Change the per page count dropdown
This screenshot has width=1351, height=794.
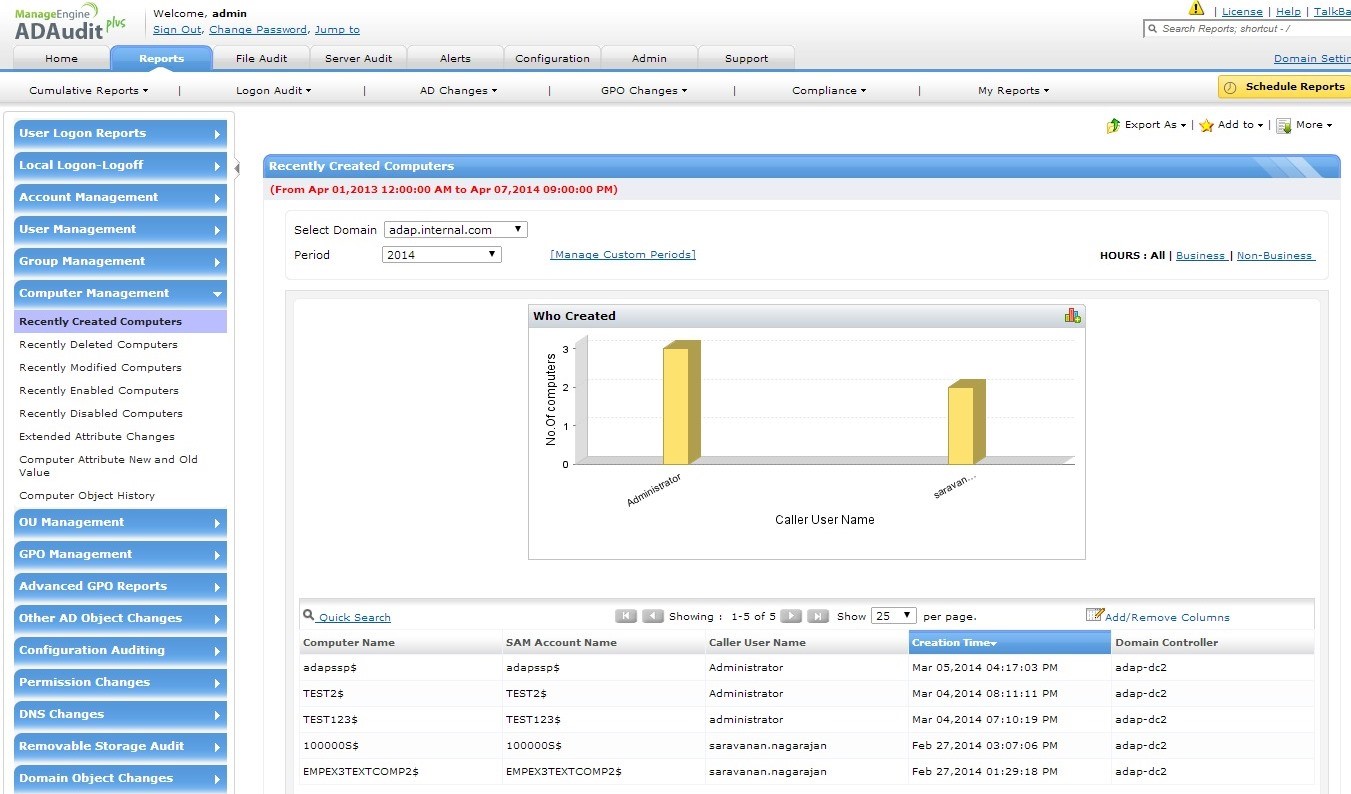pos(893,616)
